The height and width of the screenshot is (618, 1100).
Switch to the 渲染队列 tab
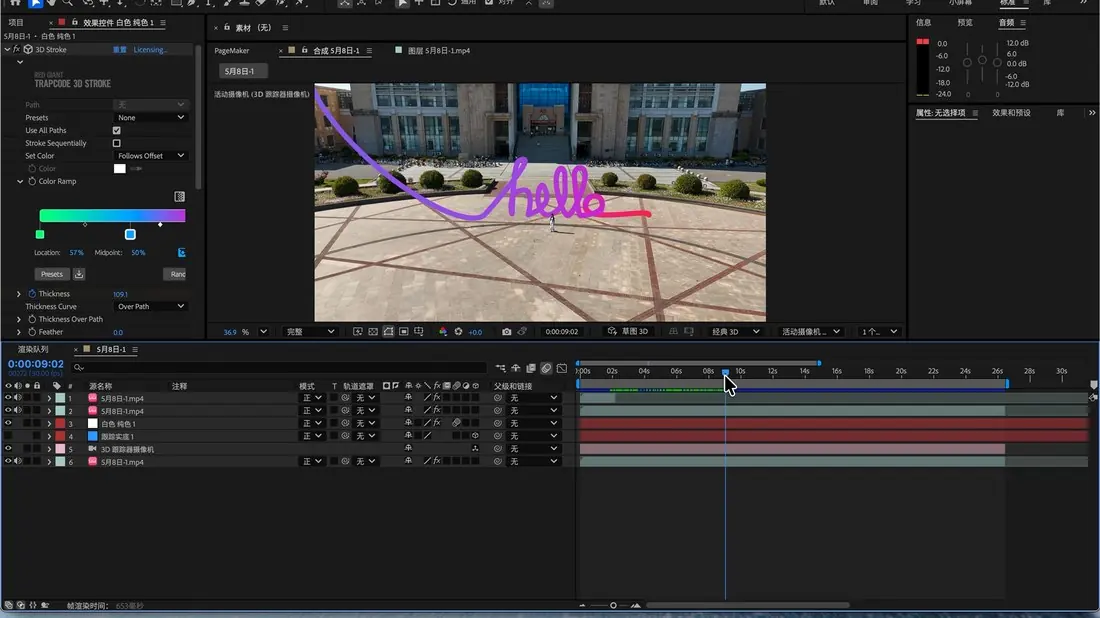[33, 349]
